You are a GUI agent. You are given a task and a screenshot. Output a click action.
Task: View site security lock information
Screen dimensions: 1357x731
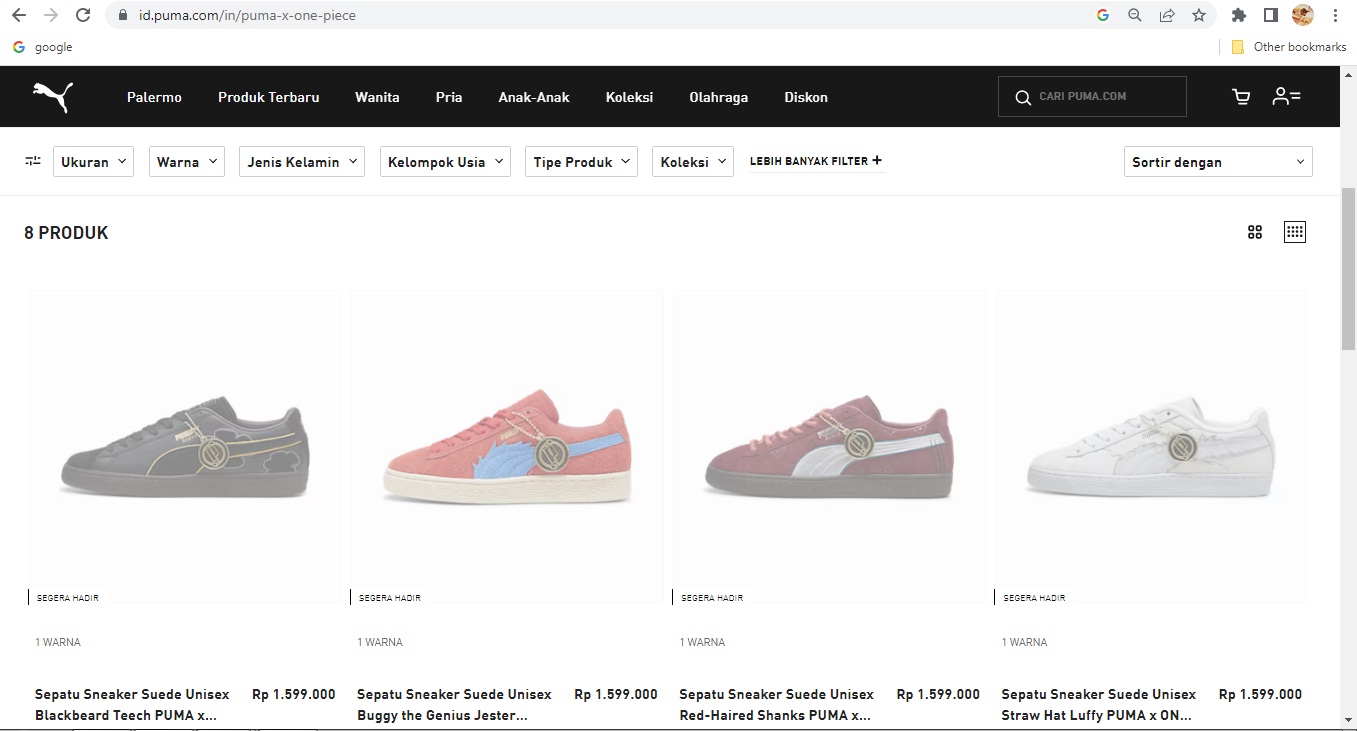tap(123, 15)
